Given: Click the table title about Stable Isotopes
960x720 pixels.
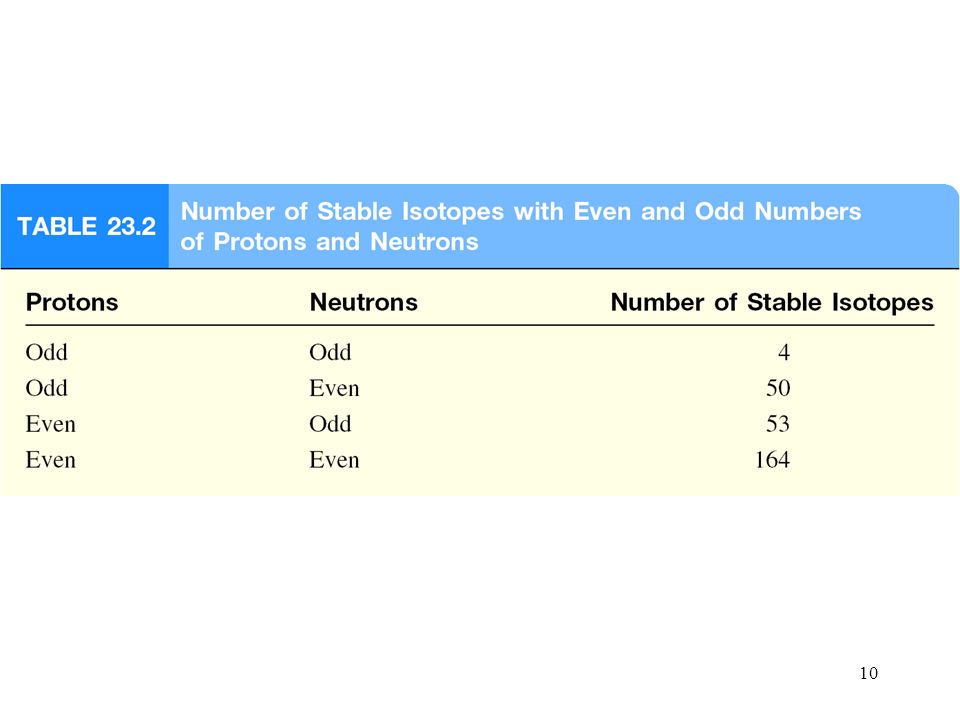Looking at the screenshot, I should 521,227.
